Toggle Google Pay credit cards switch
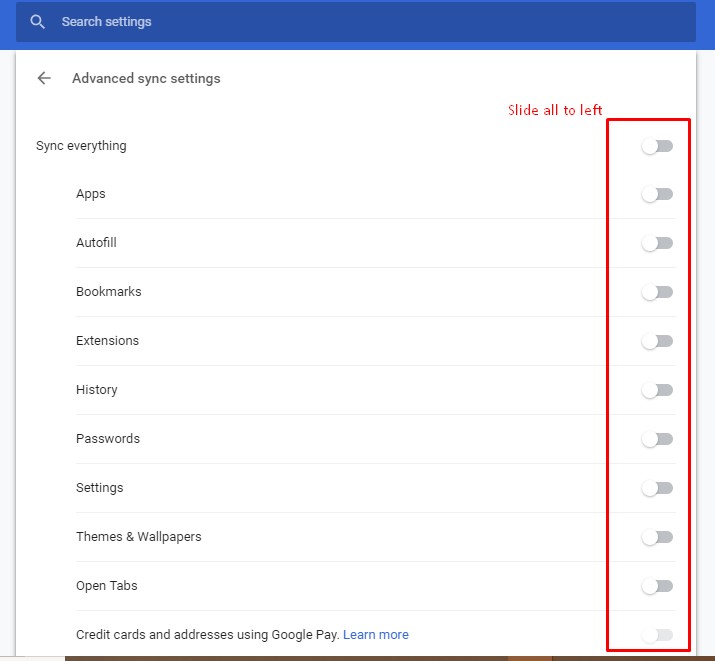 (657, 635)
